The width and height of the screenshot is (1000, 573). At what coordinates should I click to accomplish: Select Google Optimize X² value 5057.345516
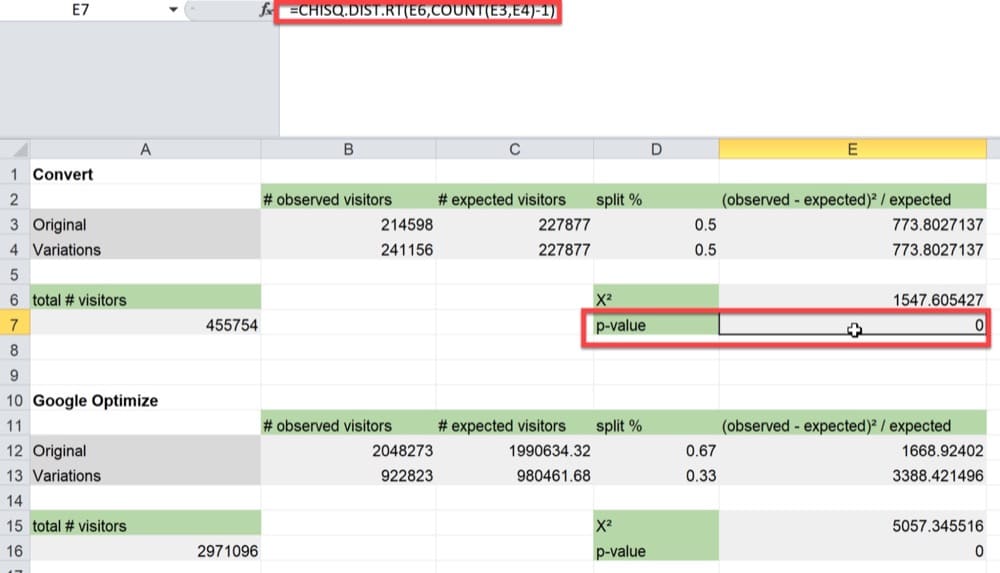[852, 526]
